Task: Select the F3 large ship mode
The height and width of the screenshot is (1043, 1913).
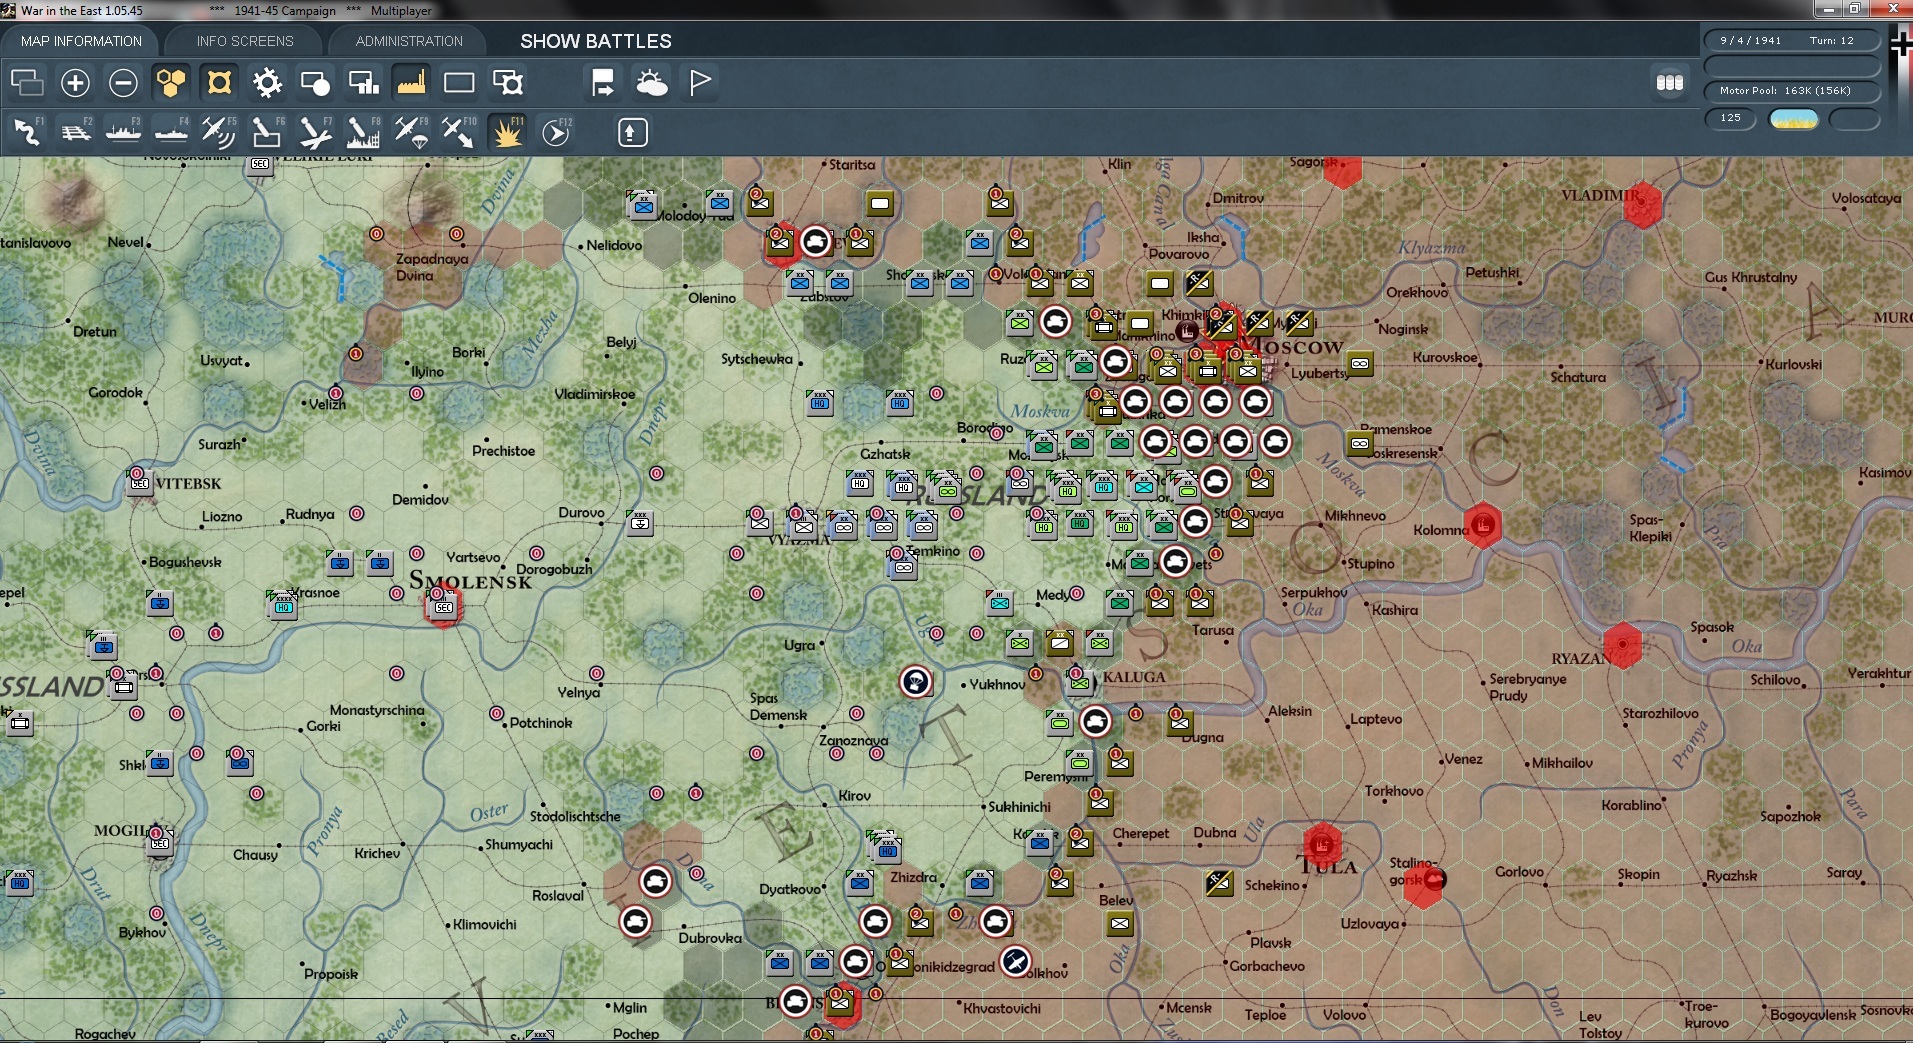Action: 123,131
